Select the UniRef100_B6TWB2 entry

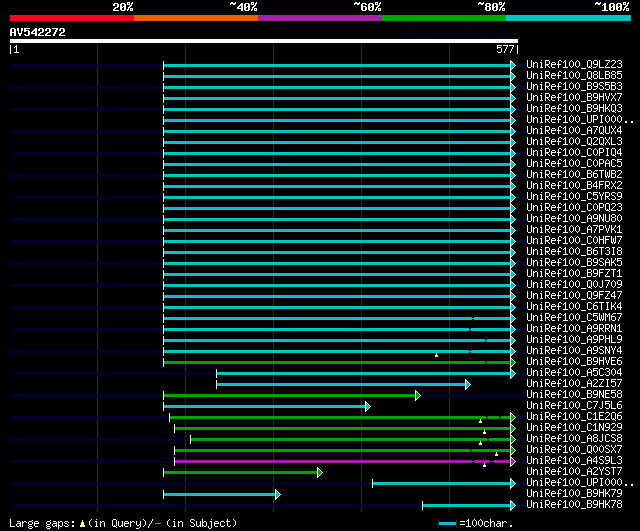(x=574, y=175)
